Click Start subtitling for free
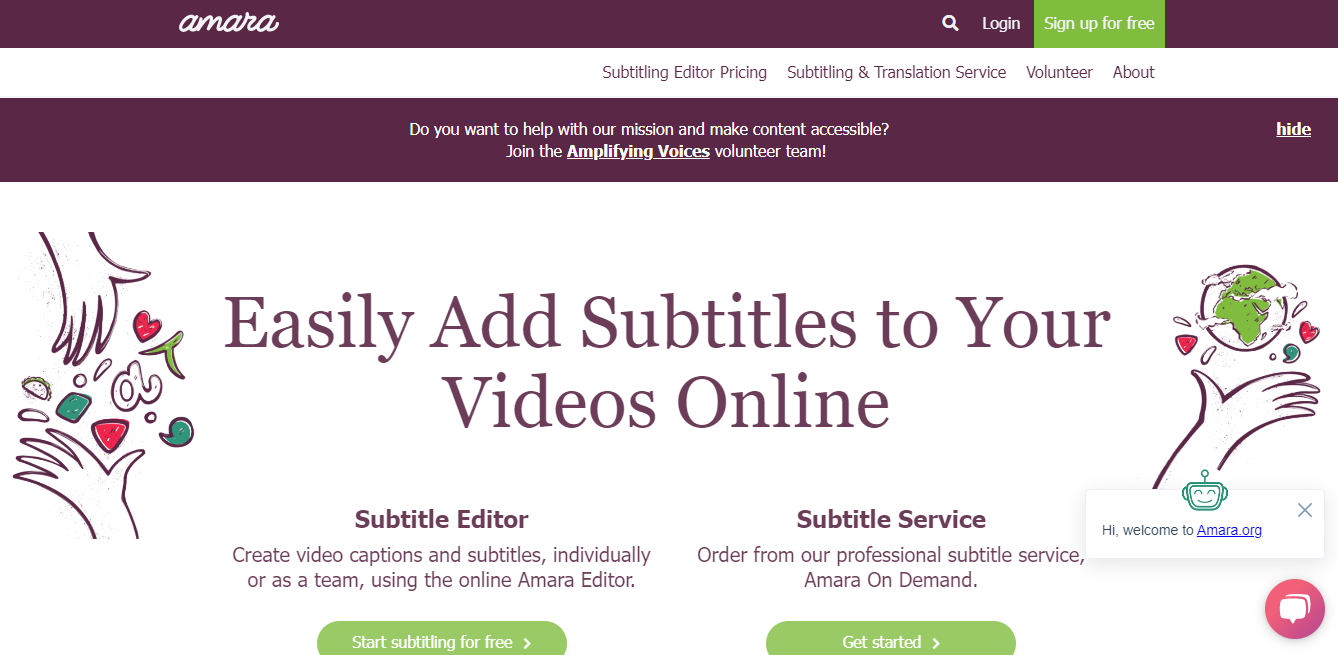Image resolution: width=1338 pixels, height=655 pixels. (442, 641)
